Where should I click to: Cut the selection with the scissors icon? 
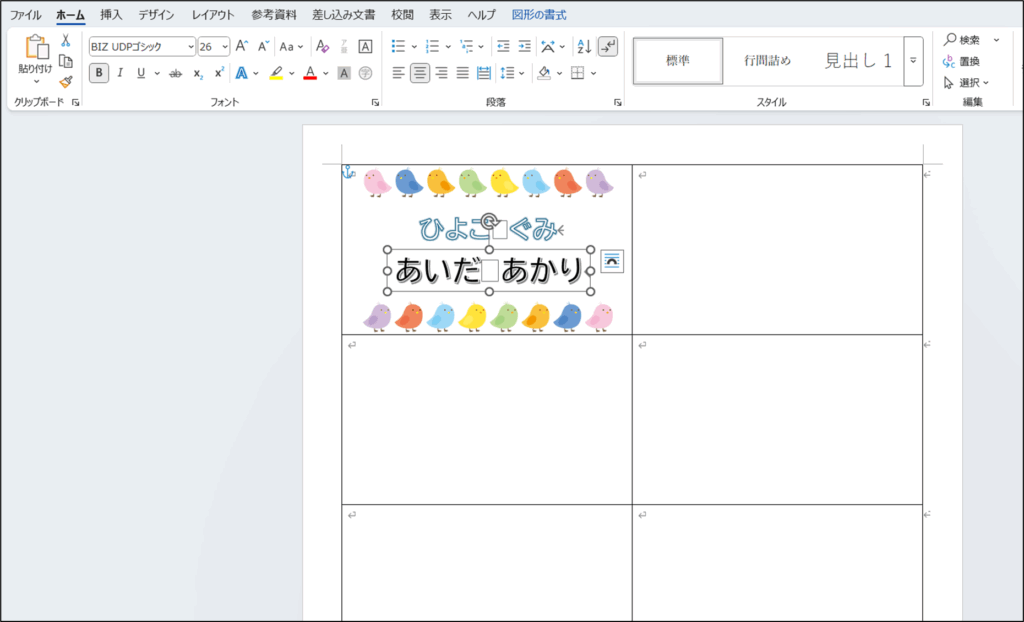click(x=65, y=41)
